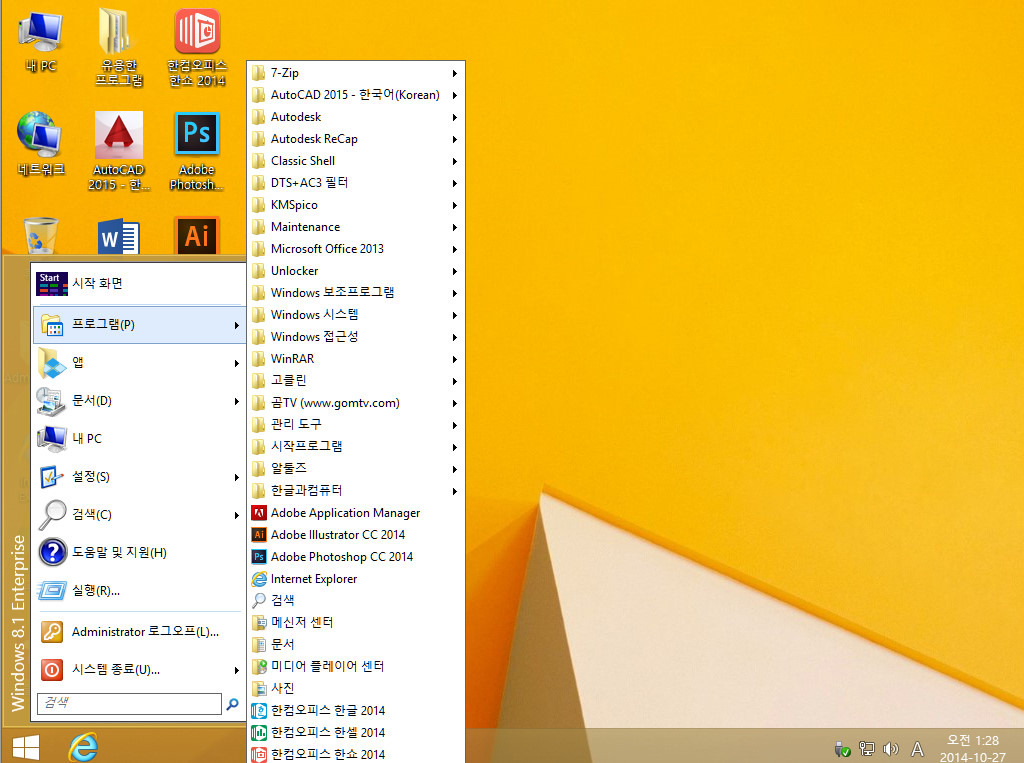Launch AutoCAD 2015 desktop shortcut
The height and width of the screenshot is (763, 1024).
click(x=119, y=150)
